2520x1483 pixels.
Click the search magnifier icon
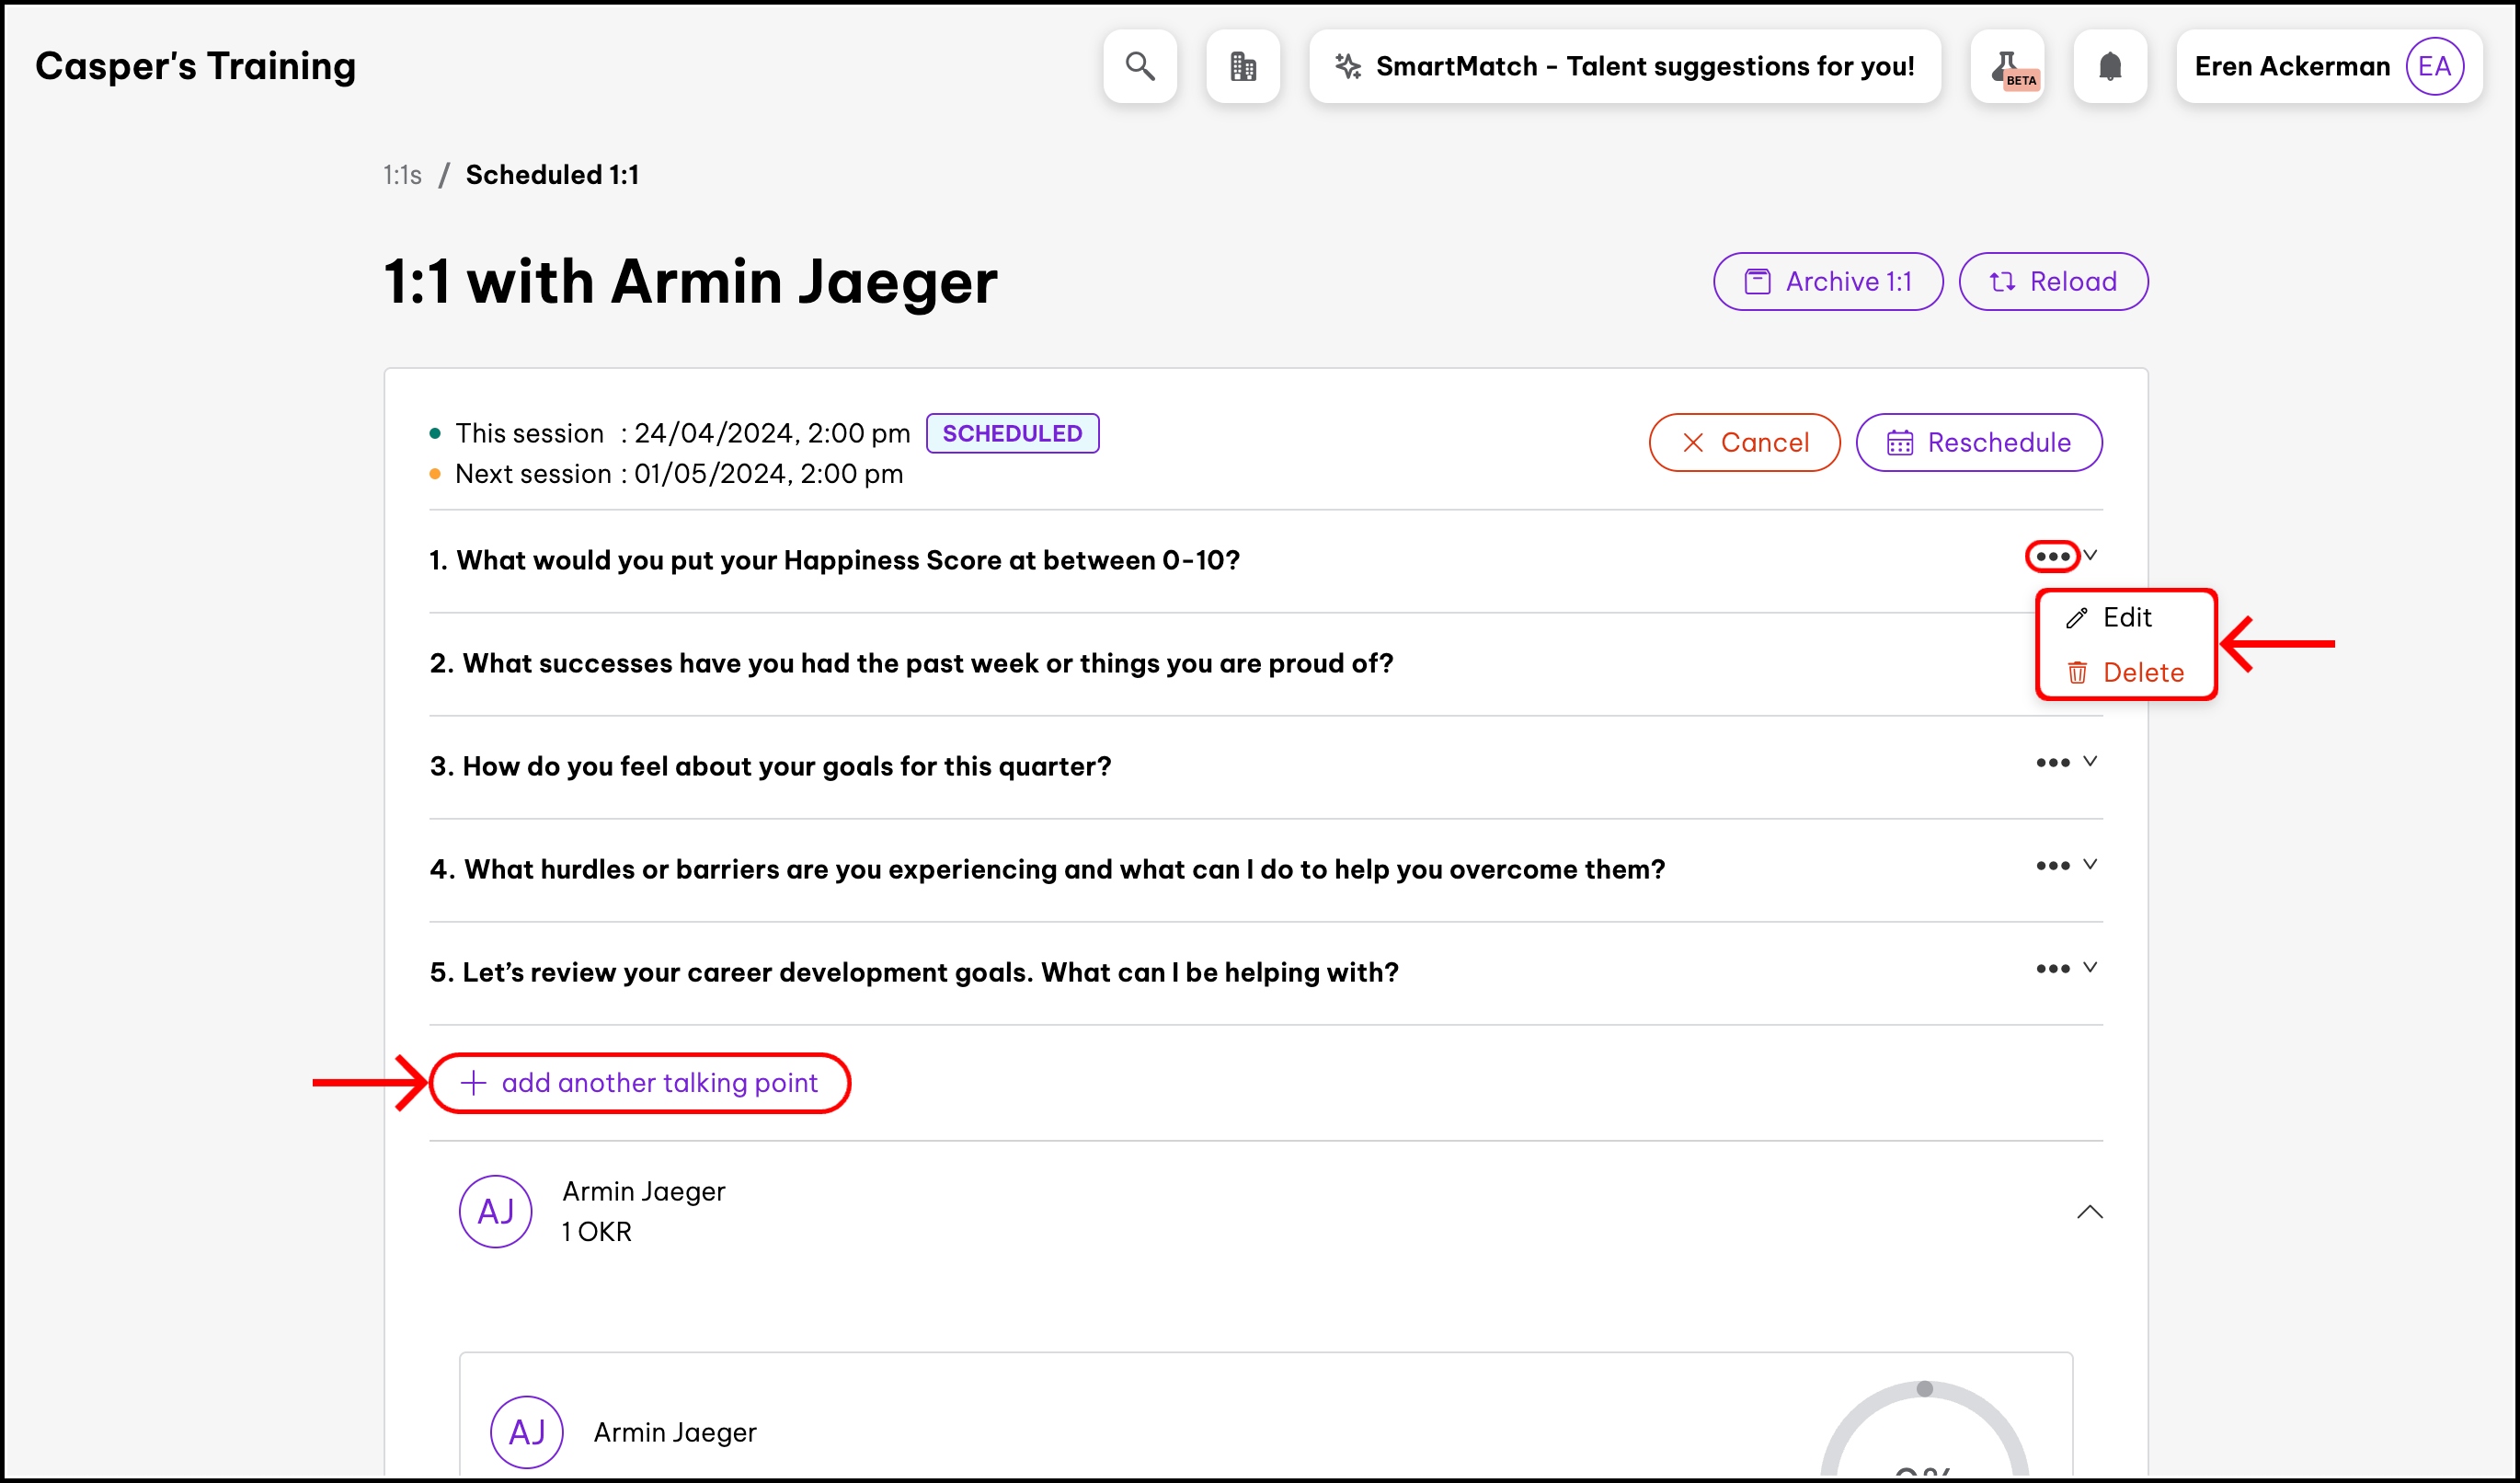pyautogui.click(x=1139, y=66)
